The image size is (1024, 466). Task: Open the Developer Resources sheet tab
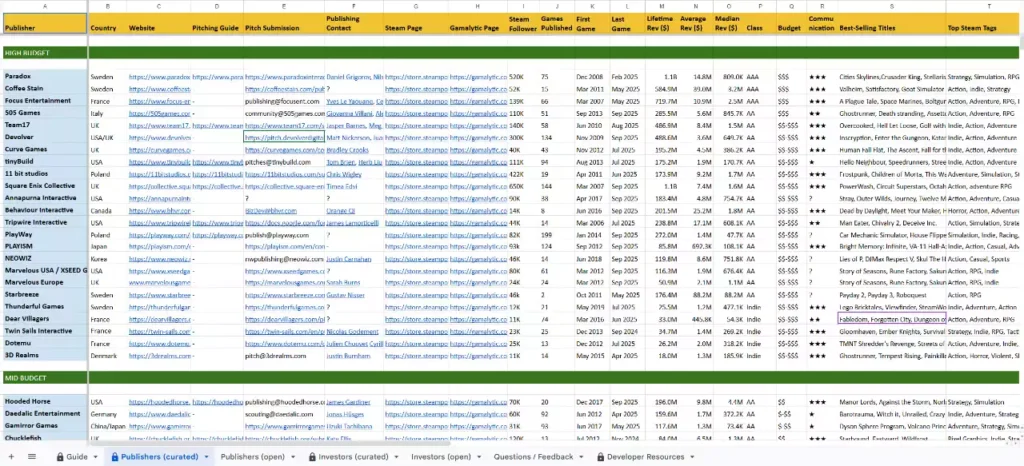[x=645, y=457]
